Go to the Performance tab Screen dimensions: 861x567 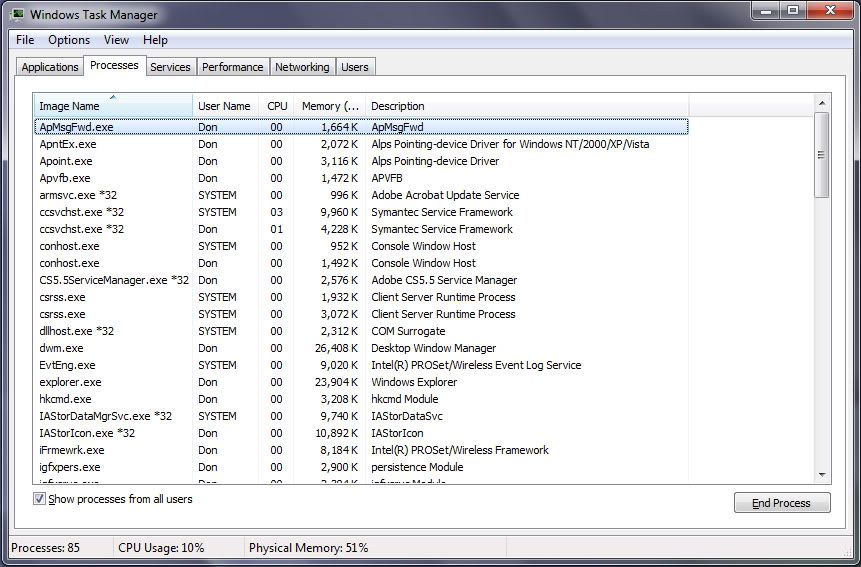click(233, 67)
